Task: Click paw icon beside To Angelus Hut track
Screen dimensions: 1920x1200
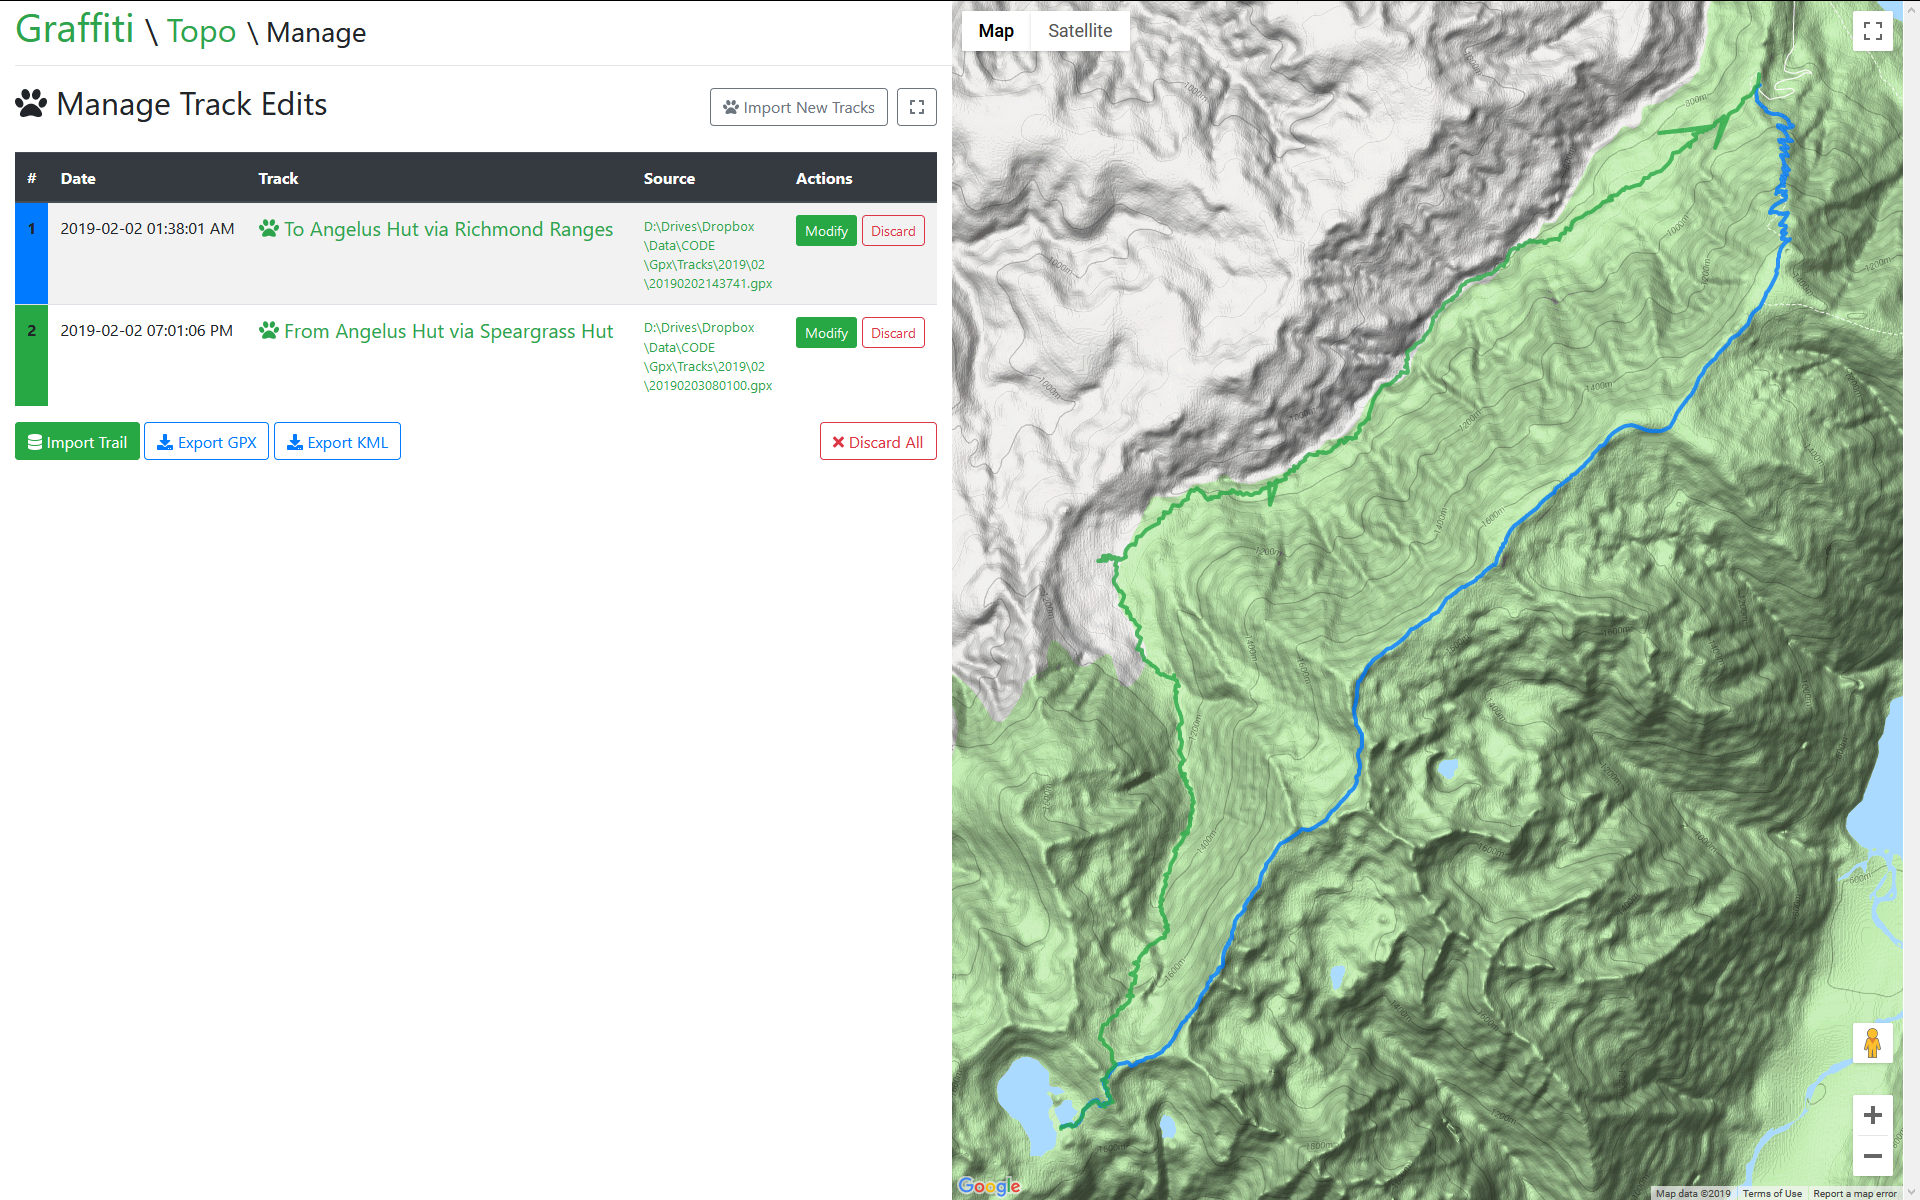Action: point(268,229)
